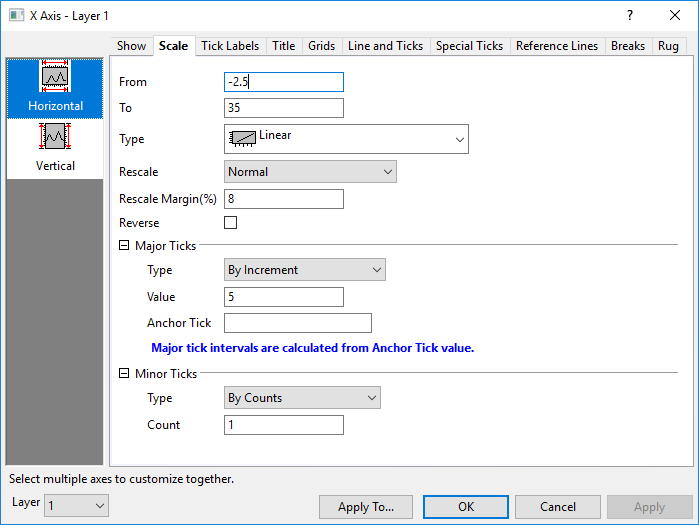Open the Layer number dropdown

tap(76, 506)
